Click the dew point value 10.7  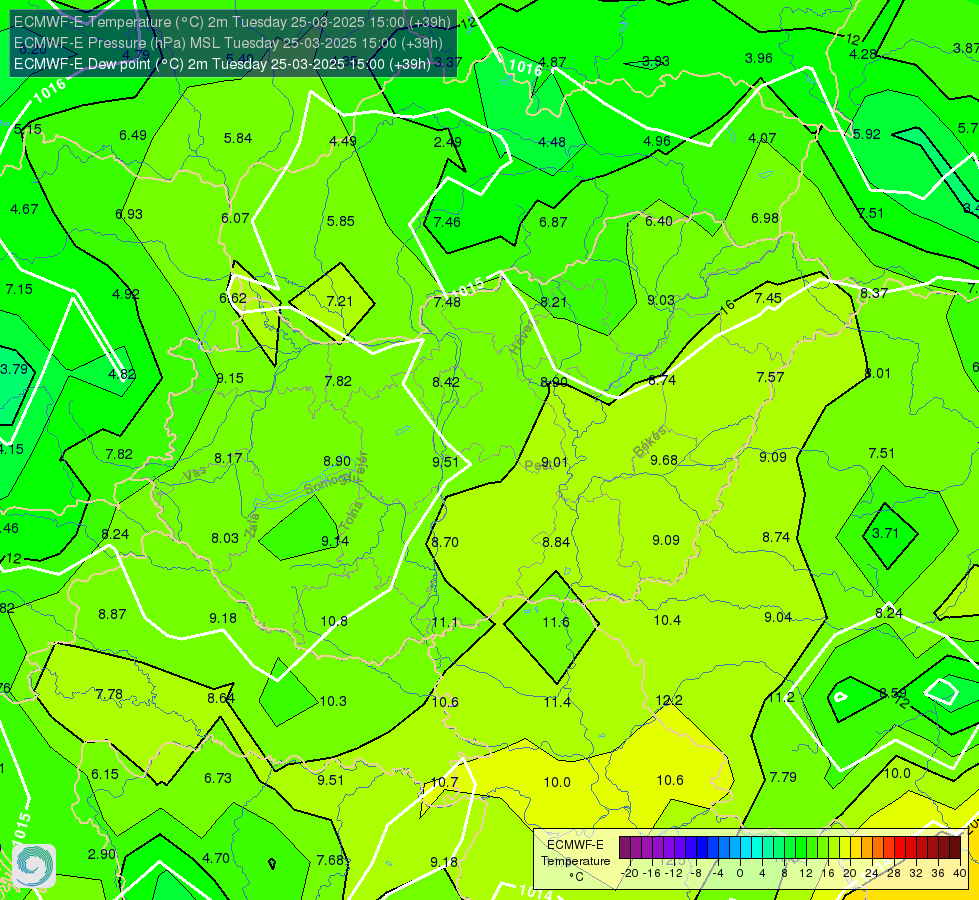coord(445,782)
